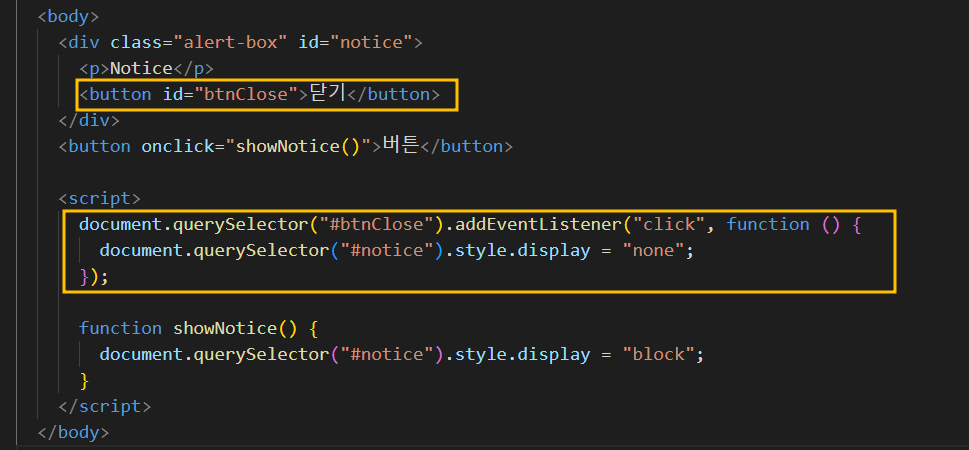Click the closing </body> tag

click(x=74, y=431)
